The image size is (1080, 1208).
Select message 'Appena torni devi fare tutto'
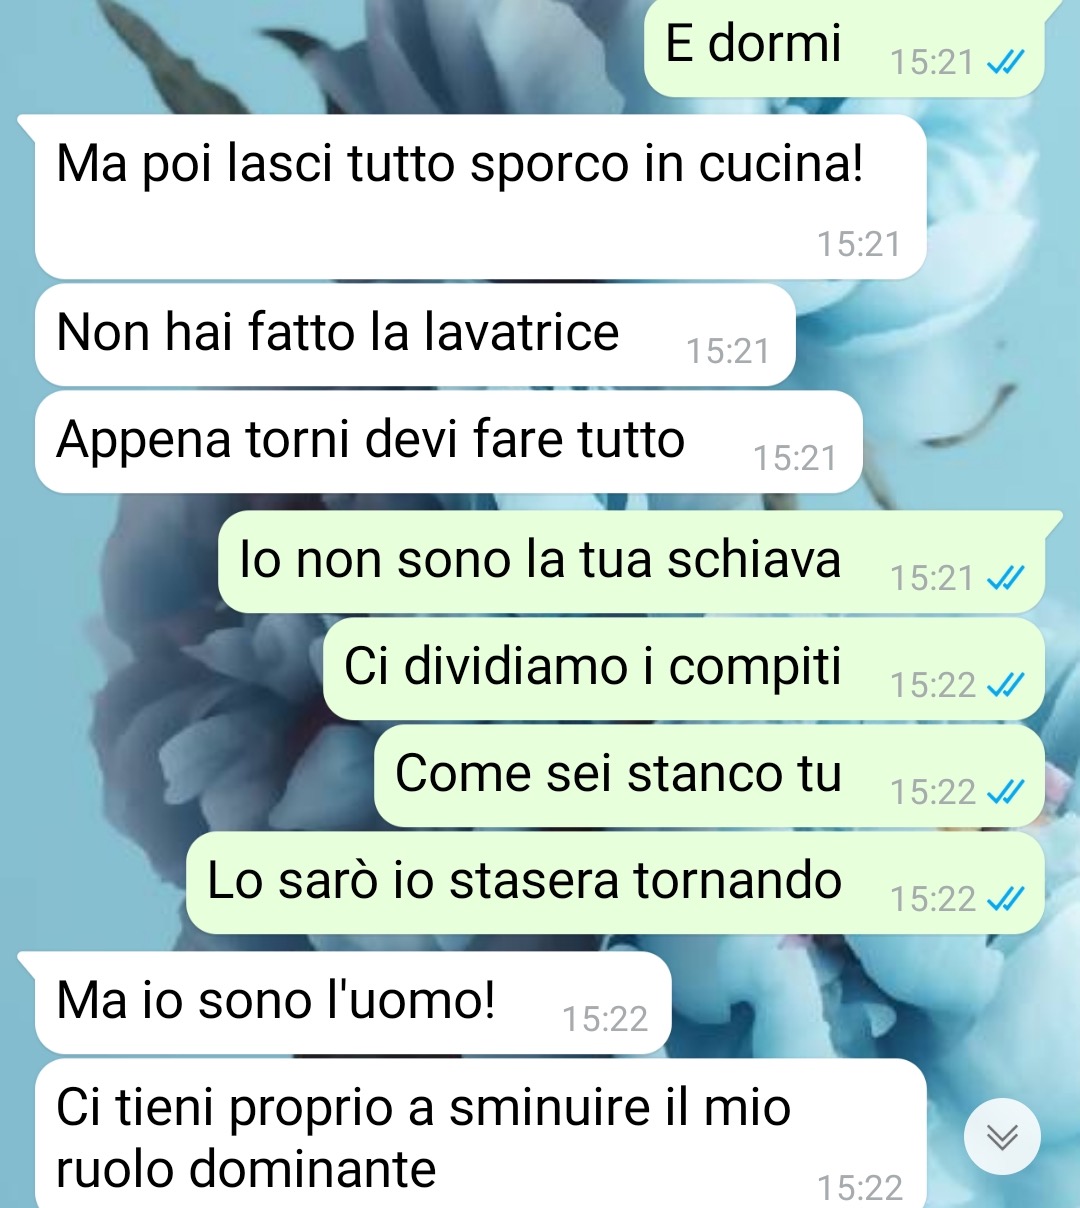click(448, 442)
